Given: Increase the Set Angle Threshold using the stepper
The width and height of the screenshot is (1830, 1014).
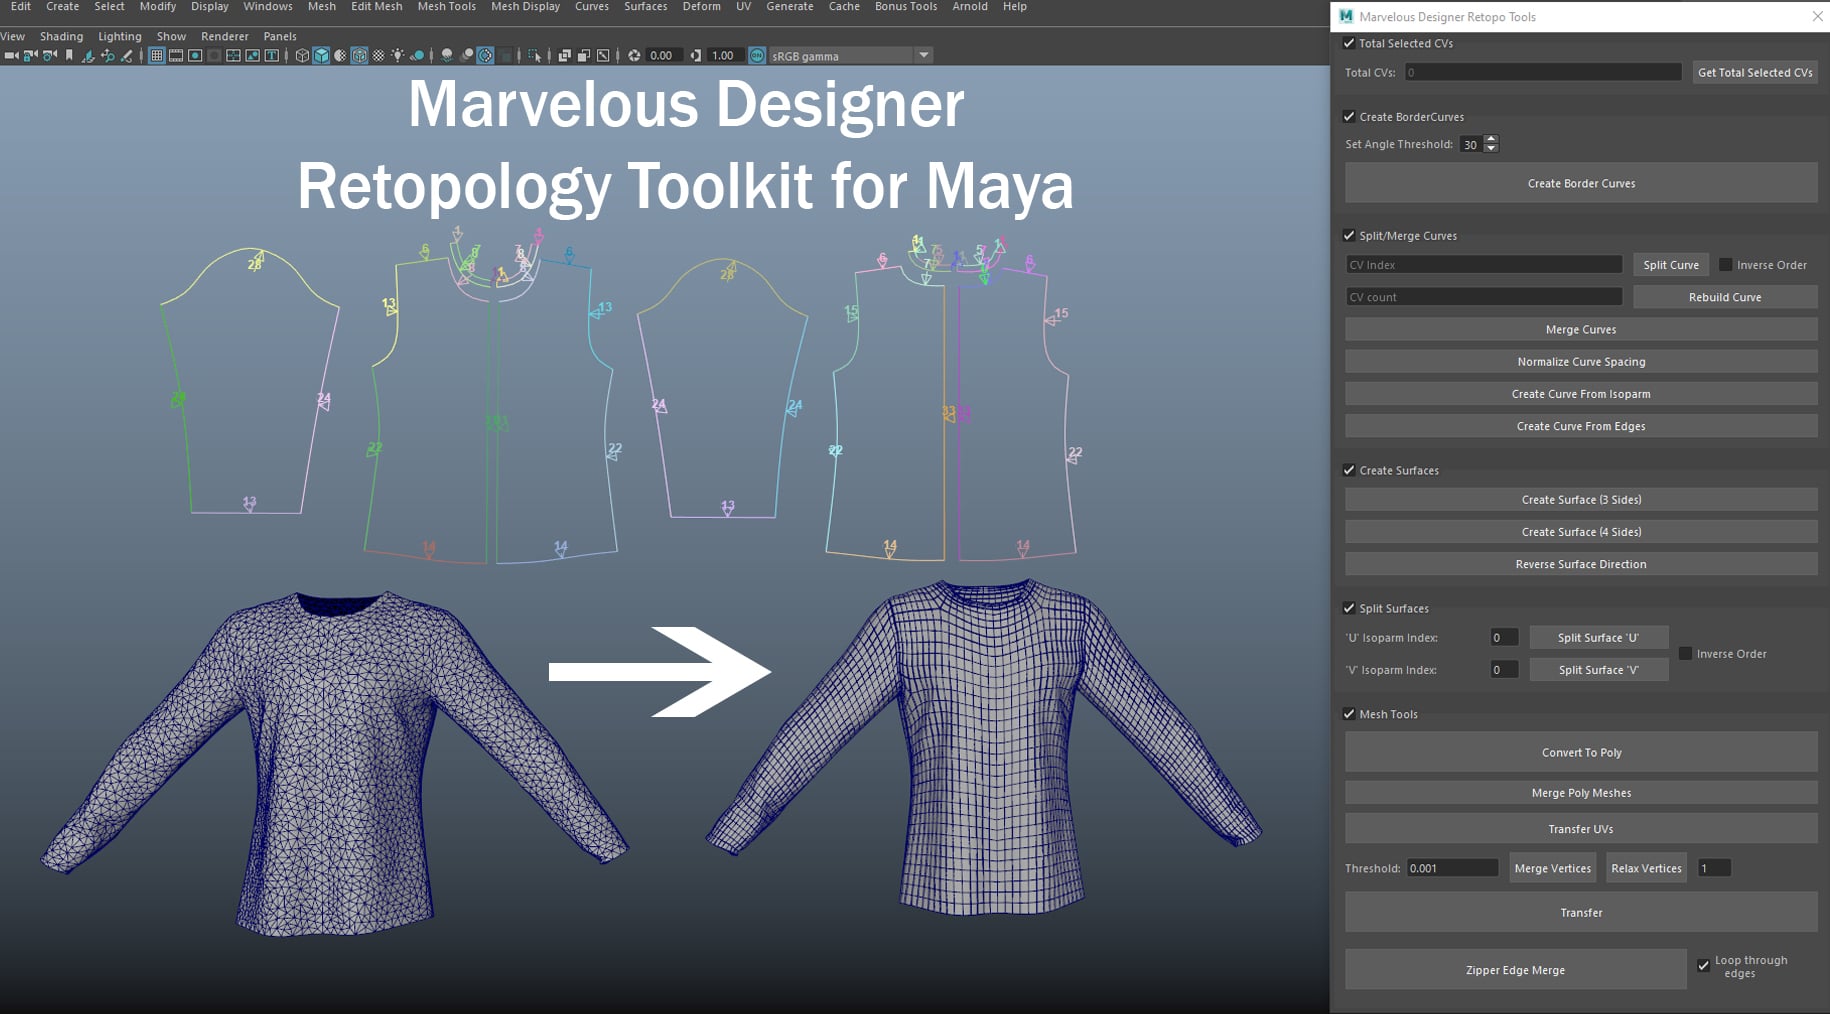Looking at the screenshot, I should (x=1491, y=140).
